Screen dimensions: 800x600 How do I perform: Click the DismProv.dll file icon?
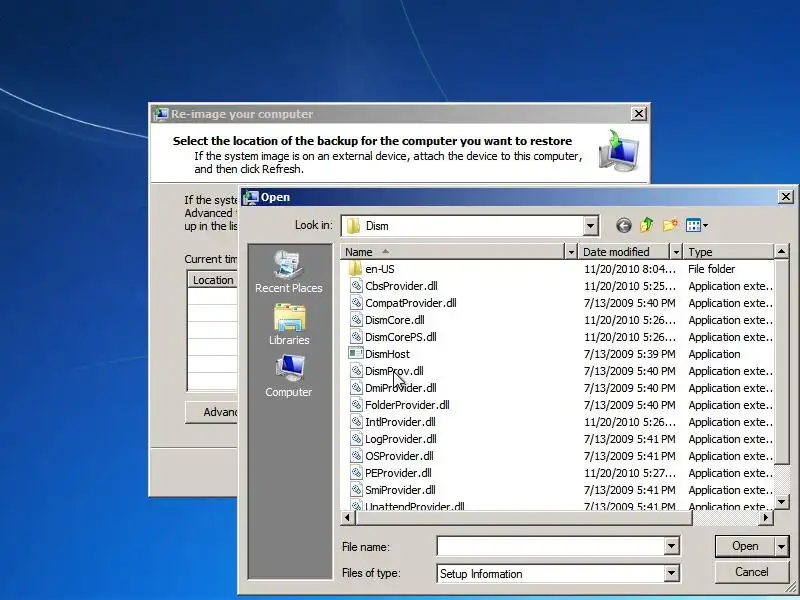356,371
